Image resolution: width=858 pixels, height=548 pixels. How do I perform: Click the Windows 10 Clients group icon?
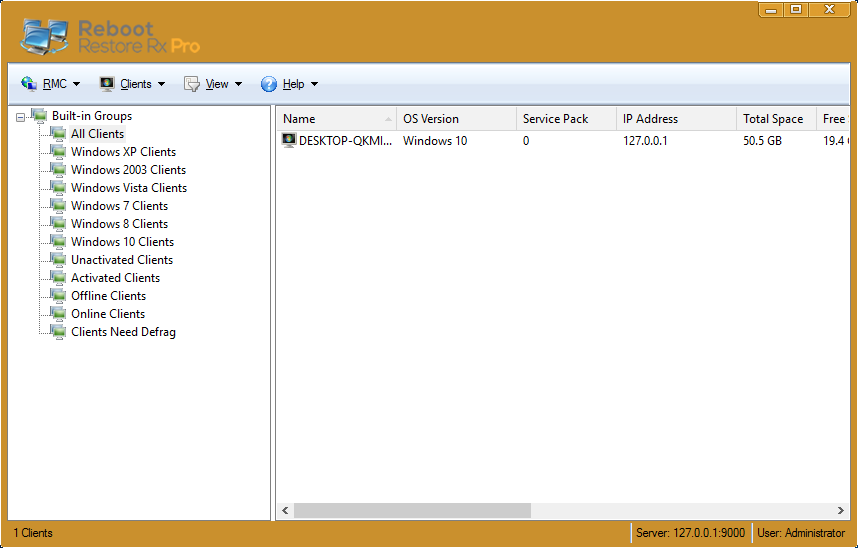point(58,242)
